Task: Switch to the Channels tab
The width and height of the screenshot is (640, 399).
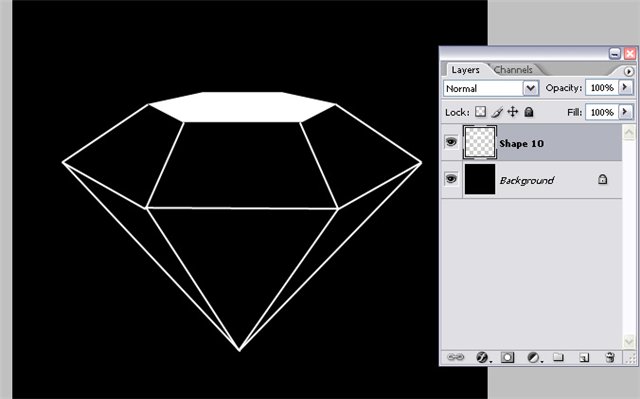Action: [x=513, y=70]
